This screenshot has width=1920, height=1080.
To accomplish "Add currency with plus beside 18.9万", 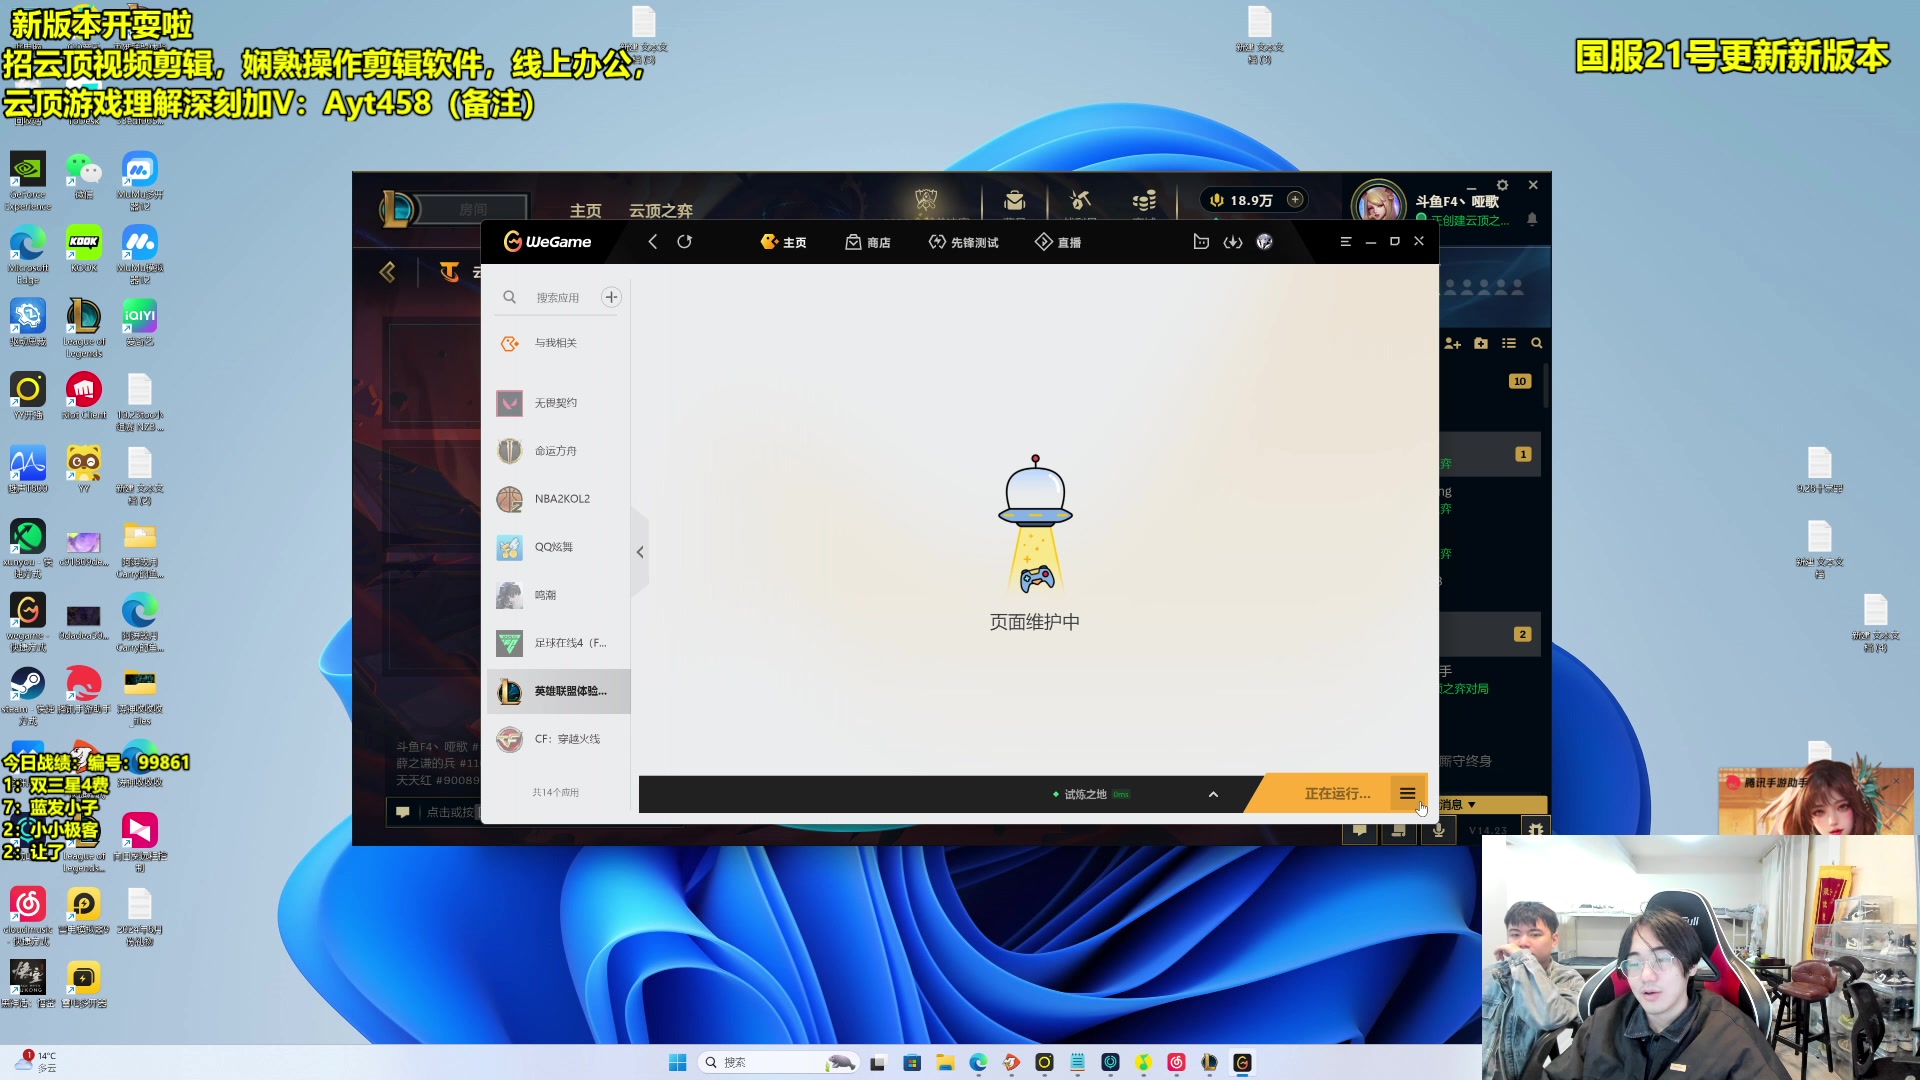I will (x=1295, y=200).
